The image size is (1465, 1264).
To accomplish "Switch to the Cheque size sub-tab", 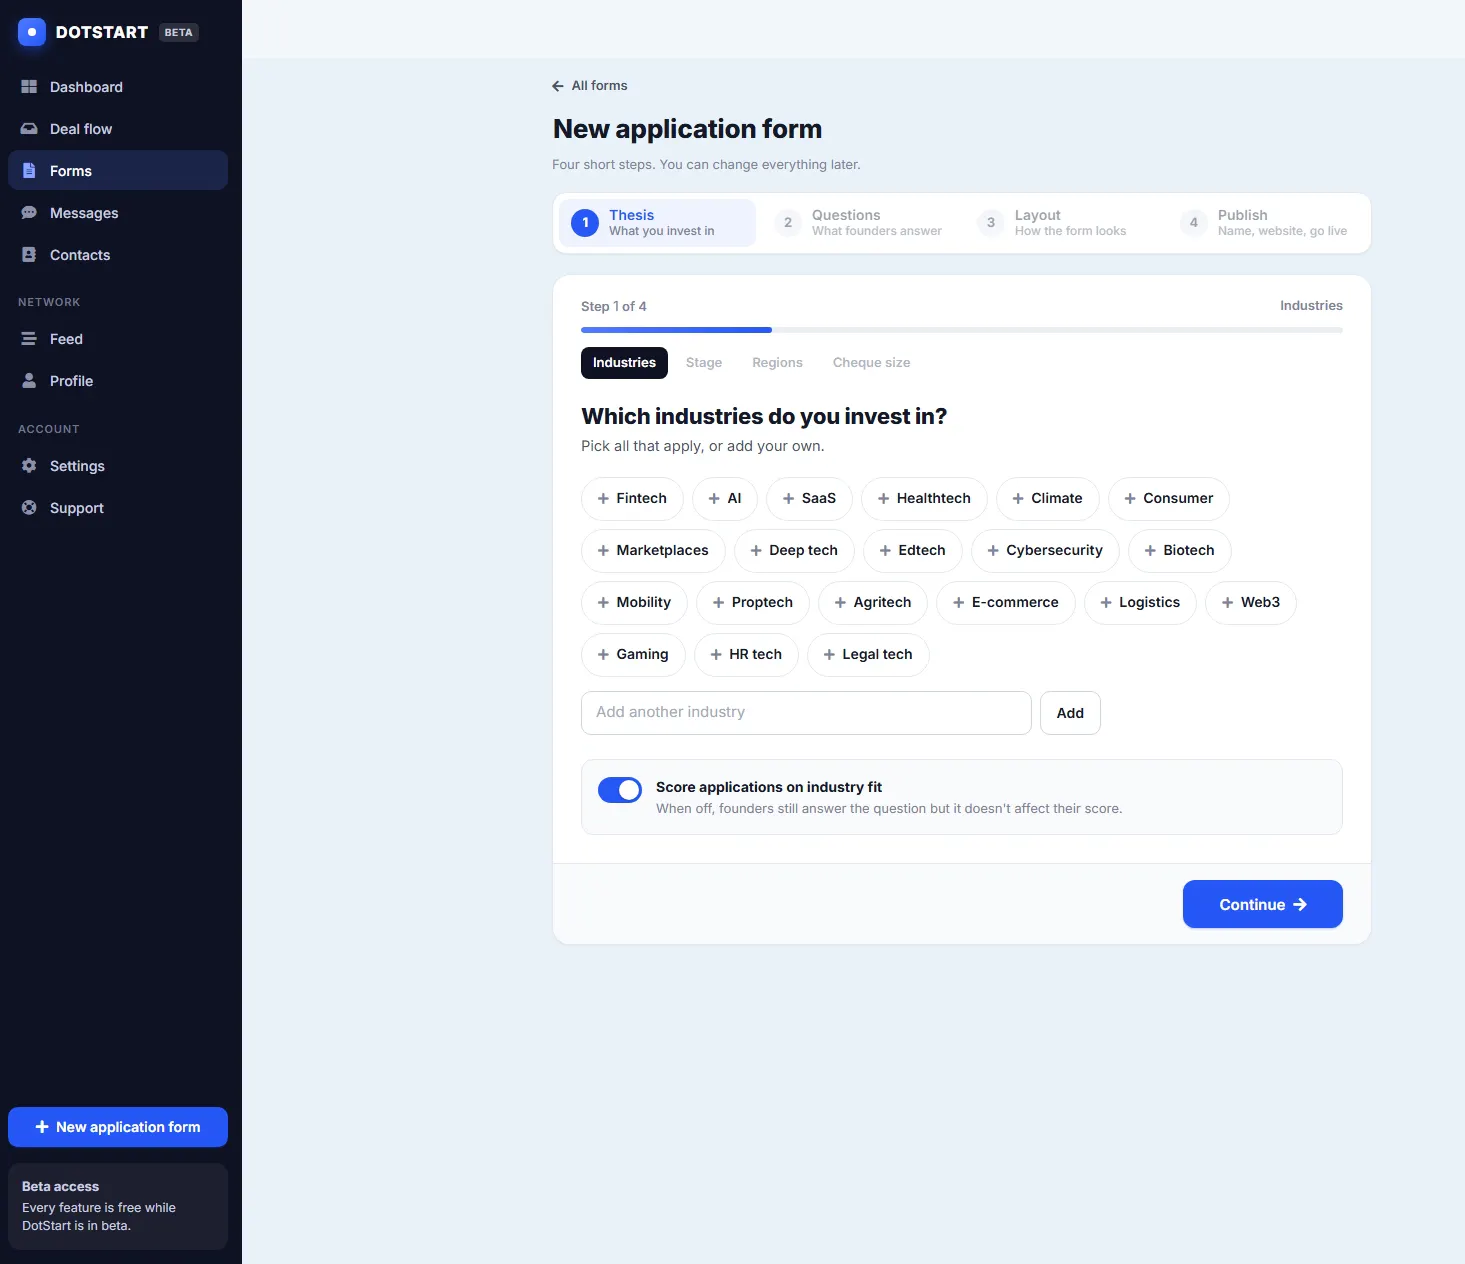I will (871, 363).
